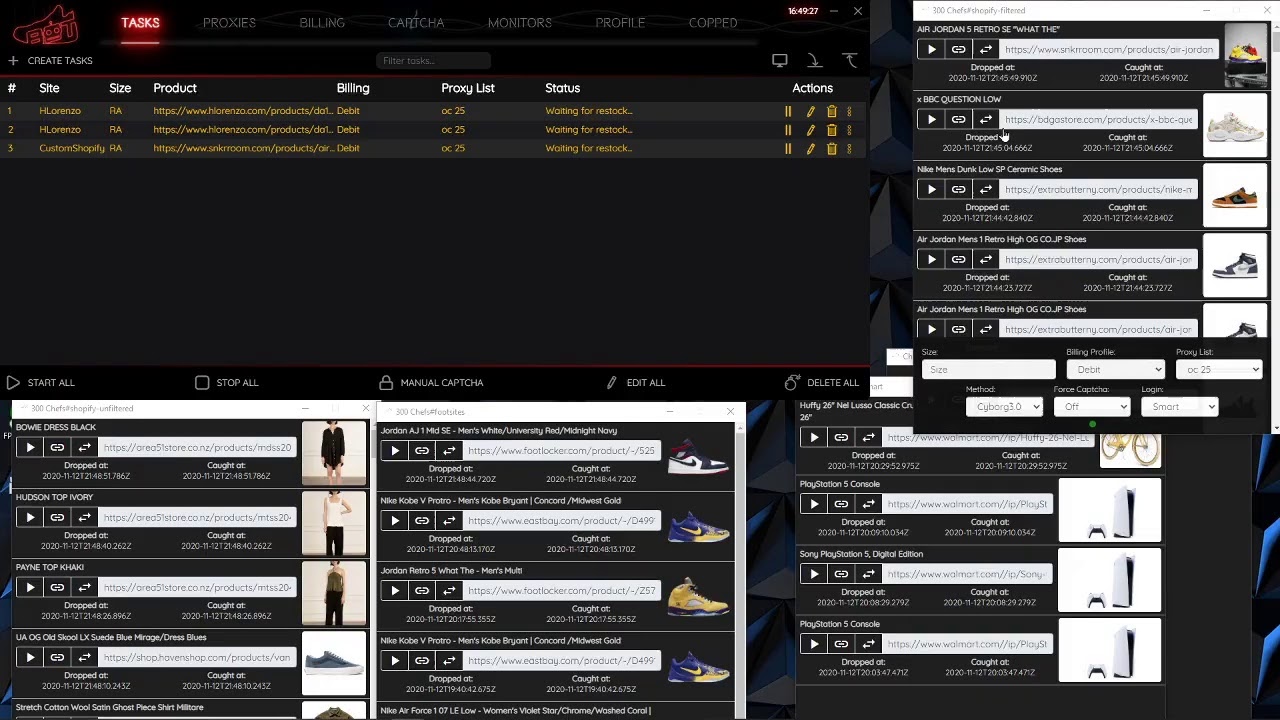
Task: Open the Billing Profile dropdown showing Debit
Action: point(1115,369)
